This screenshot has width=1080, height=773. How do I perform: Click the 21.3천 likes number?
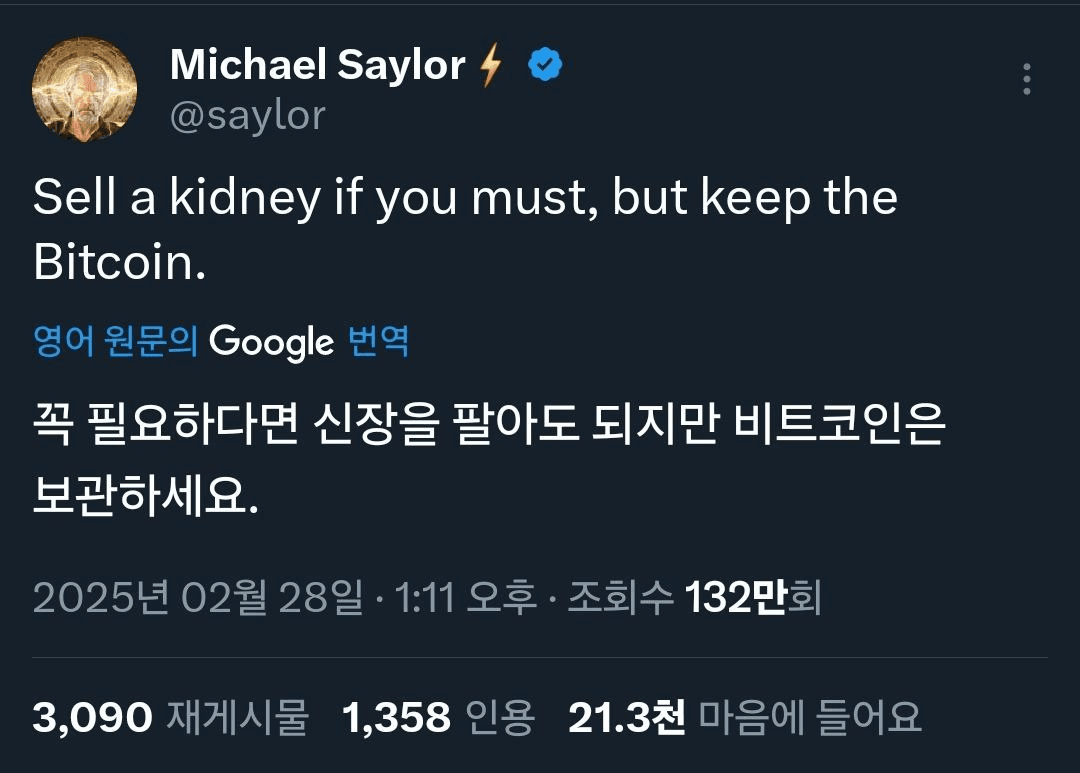point(627,717)
